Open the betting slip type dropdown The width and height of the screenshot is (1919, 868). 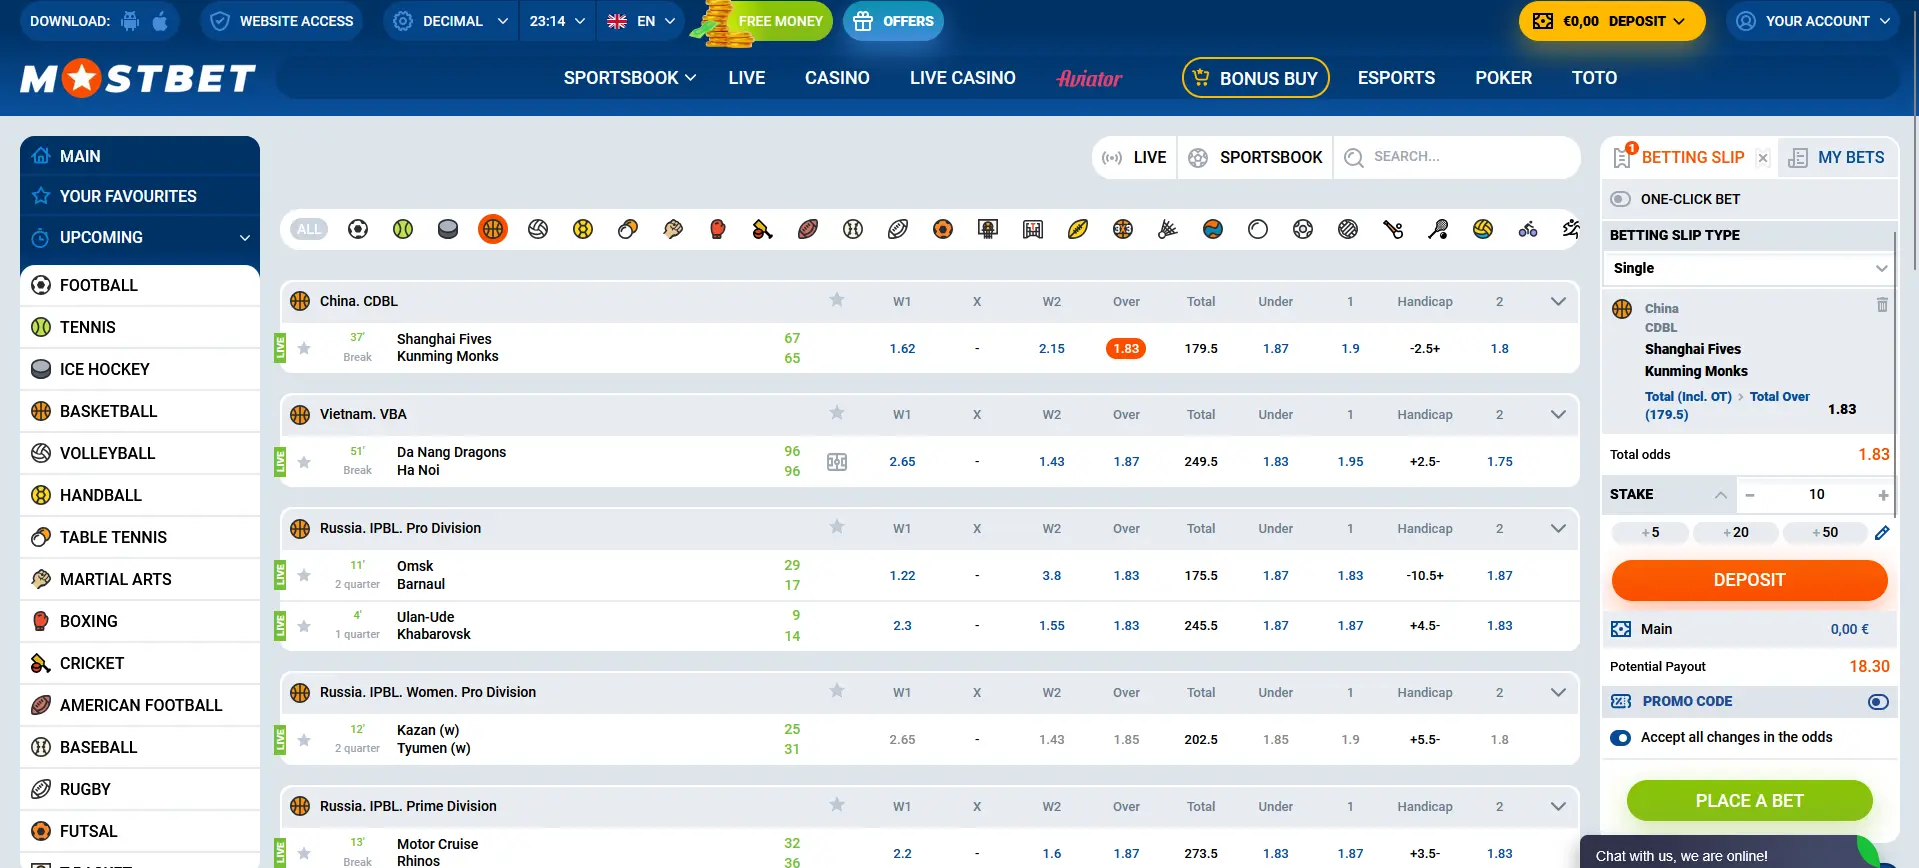click(x=1749, y=268)
